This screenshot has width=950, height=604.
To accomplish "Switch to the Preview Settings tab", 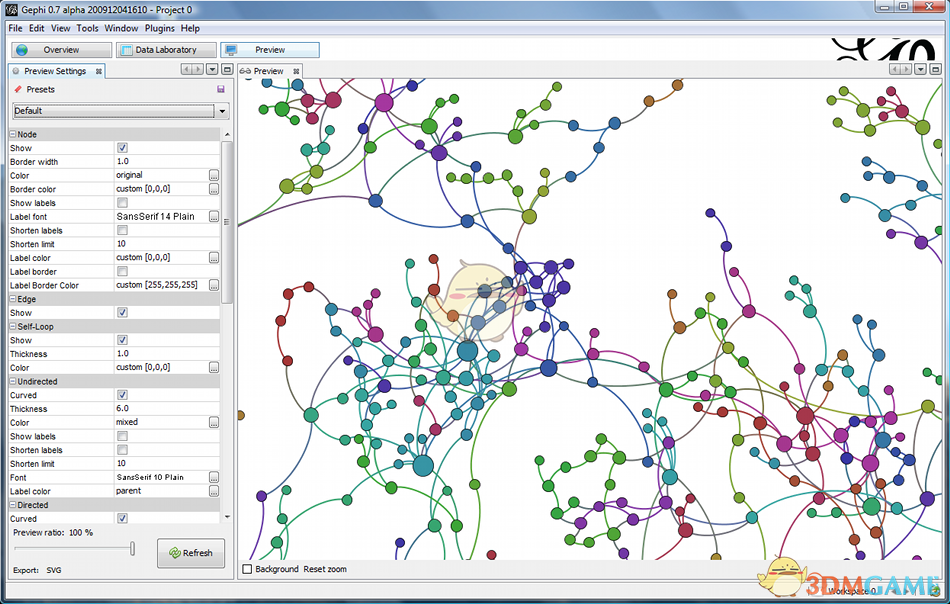I will click(55, 70).
